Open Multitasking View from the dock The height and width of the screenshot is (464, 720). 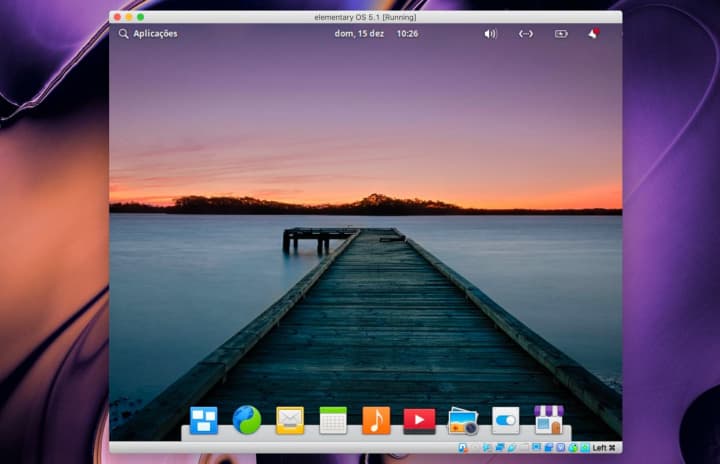tap(204, 420)
